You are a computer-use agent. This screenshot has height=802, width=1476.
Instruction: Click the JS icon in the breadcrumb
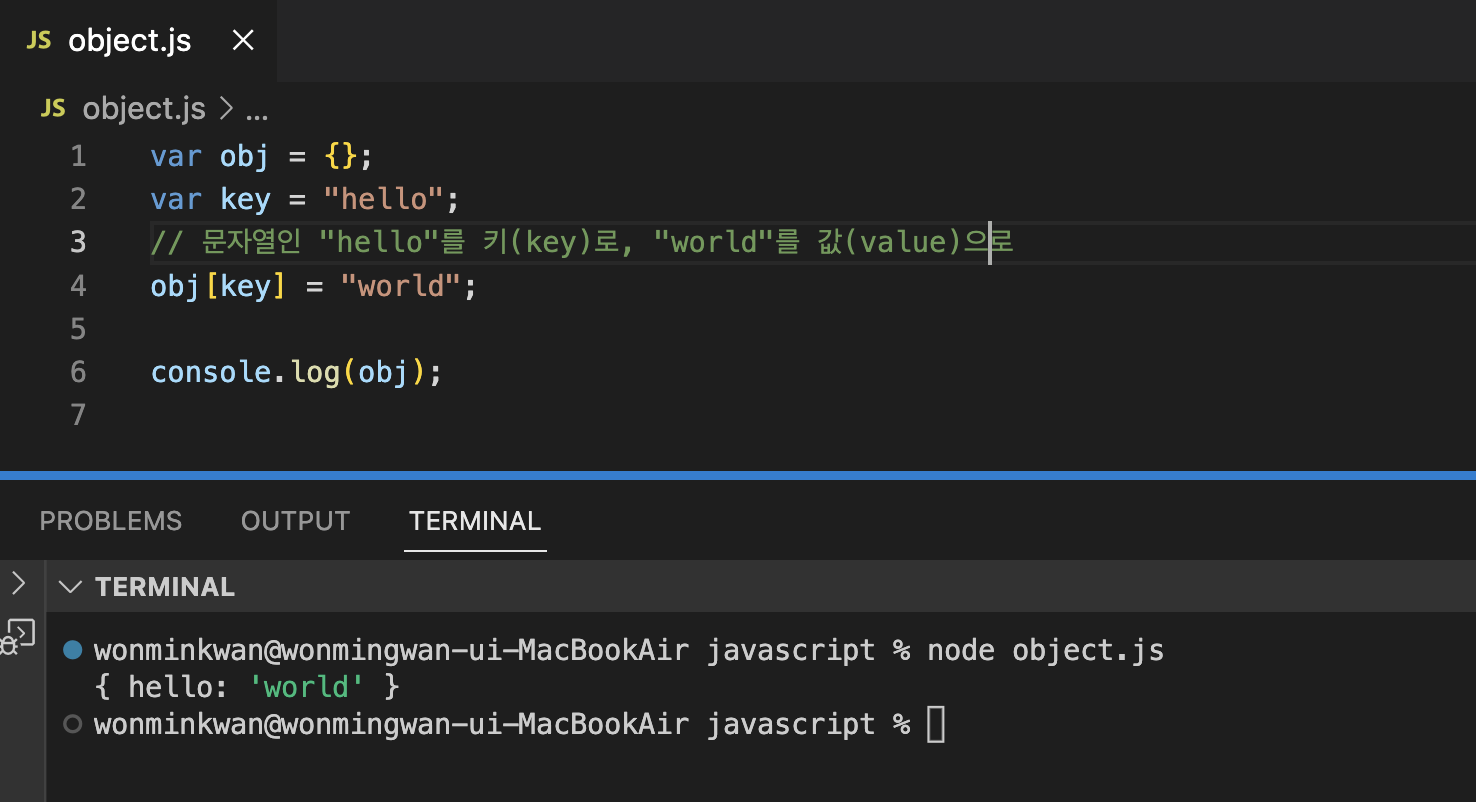pyautogui.click(x=53, y=108)
